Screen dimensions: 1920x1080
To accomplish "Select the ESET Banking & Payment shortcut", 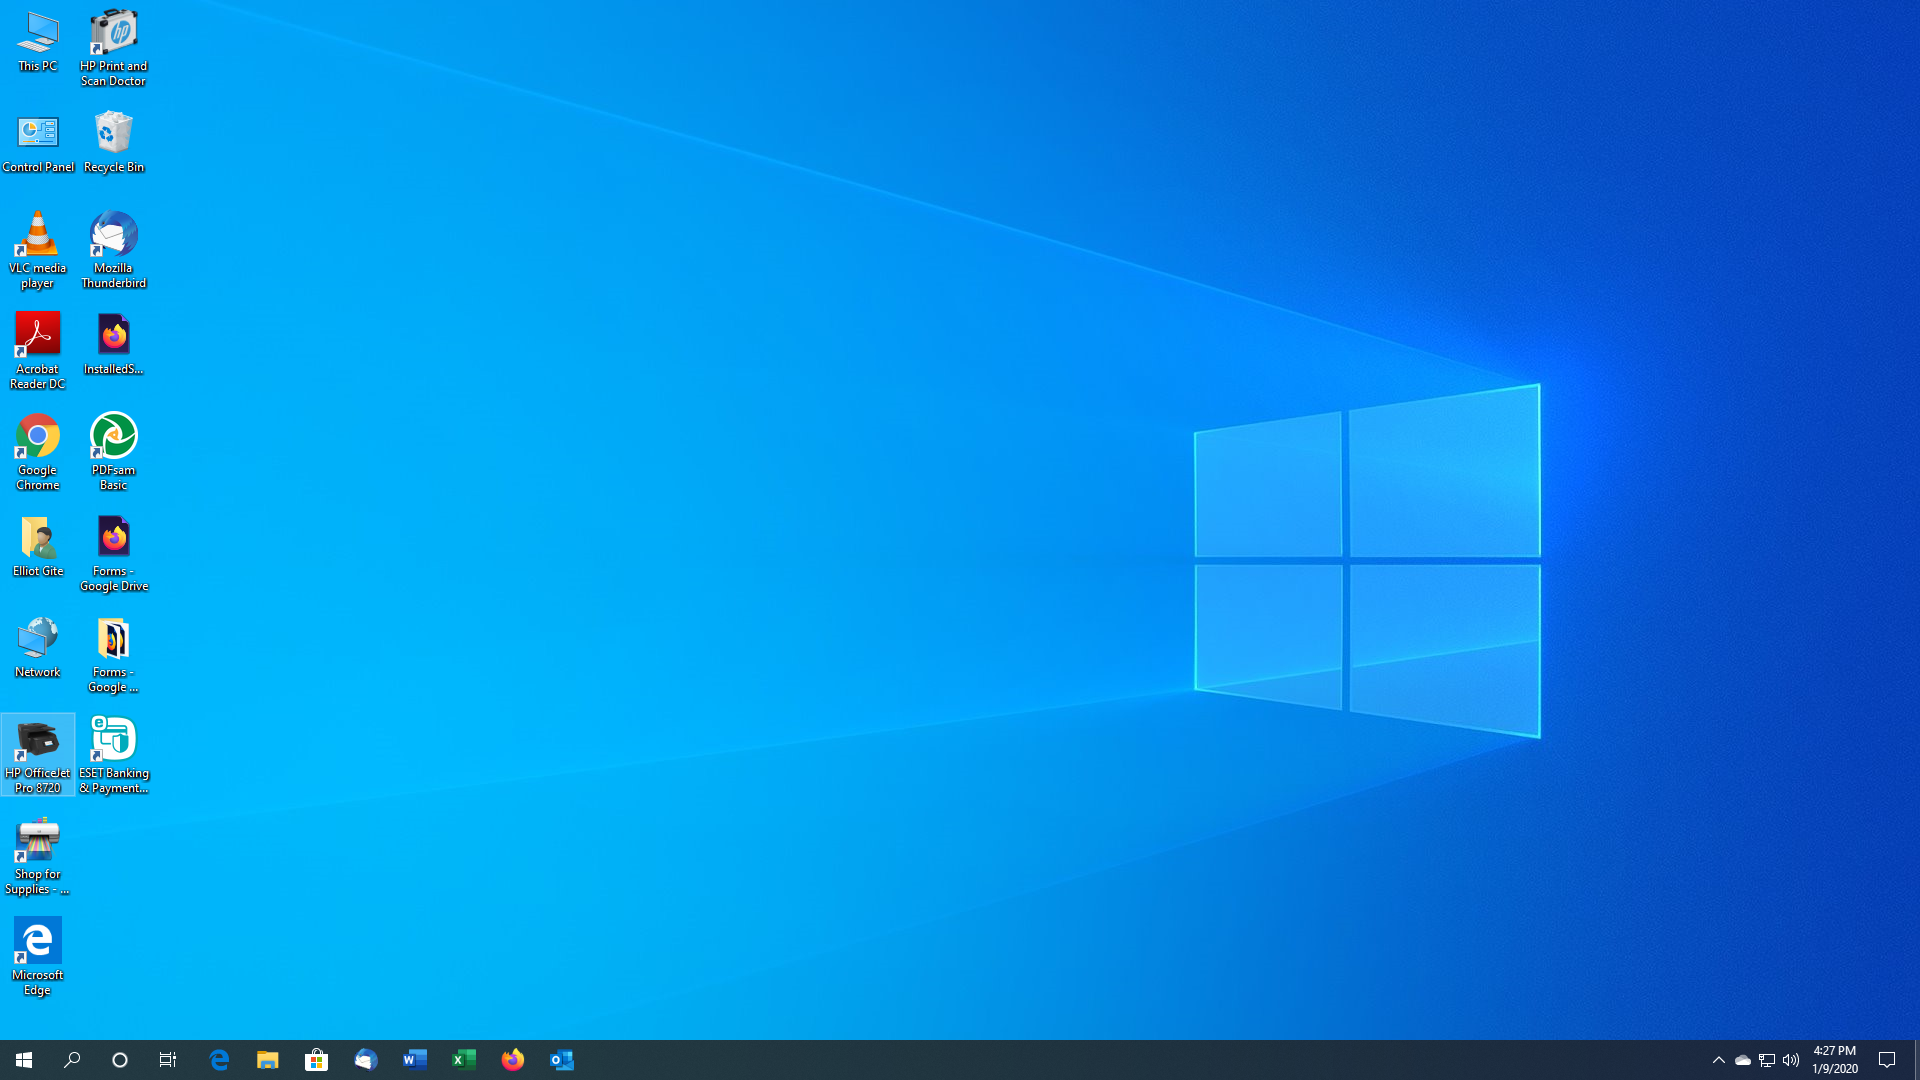I will click(x=113, y=741).
